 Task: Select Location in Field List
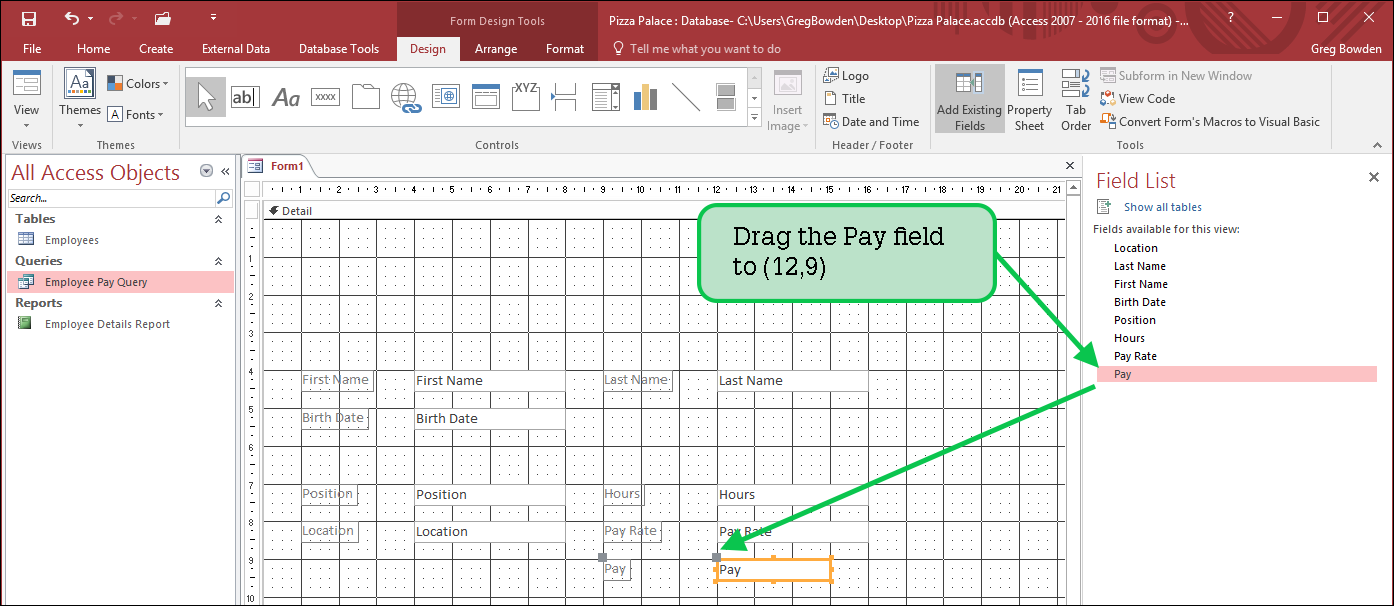(x=1136, y=248)
